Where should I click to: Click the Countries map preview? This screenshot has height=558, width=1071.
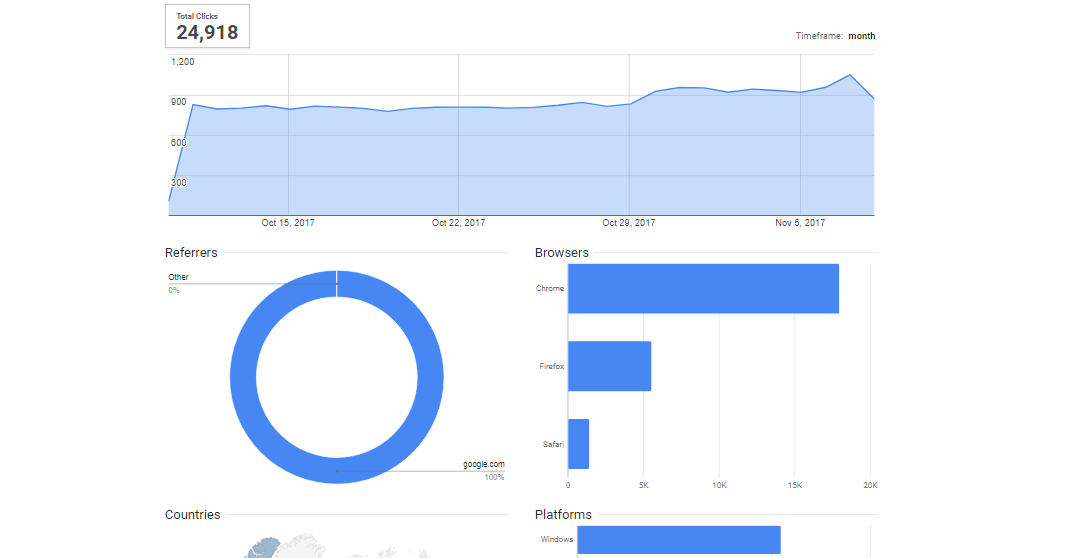pyautogui.click(x=337, y=546)
